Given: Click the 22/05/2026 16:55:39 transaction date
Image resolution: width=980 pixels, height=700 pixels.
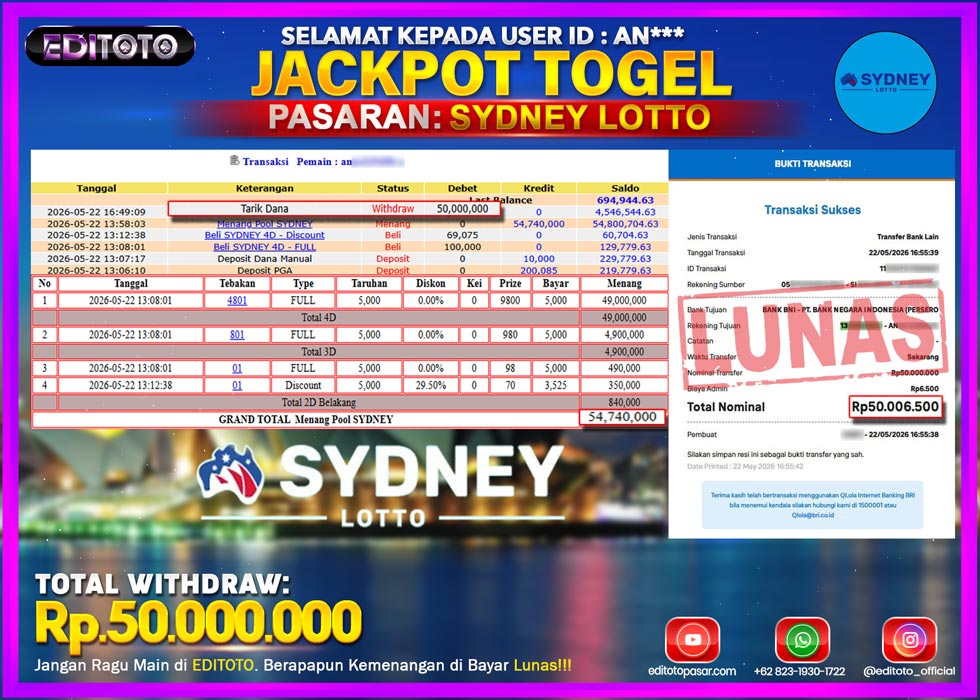Looking at the screenshot, I should click(903, 253).
